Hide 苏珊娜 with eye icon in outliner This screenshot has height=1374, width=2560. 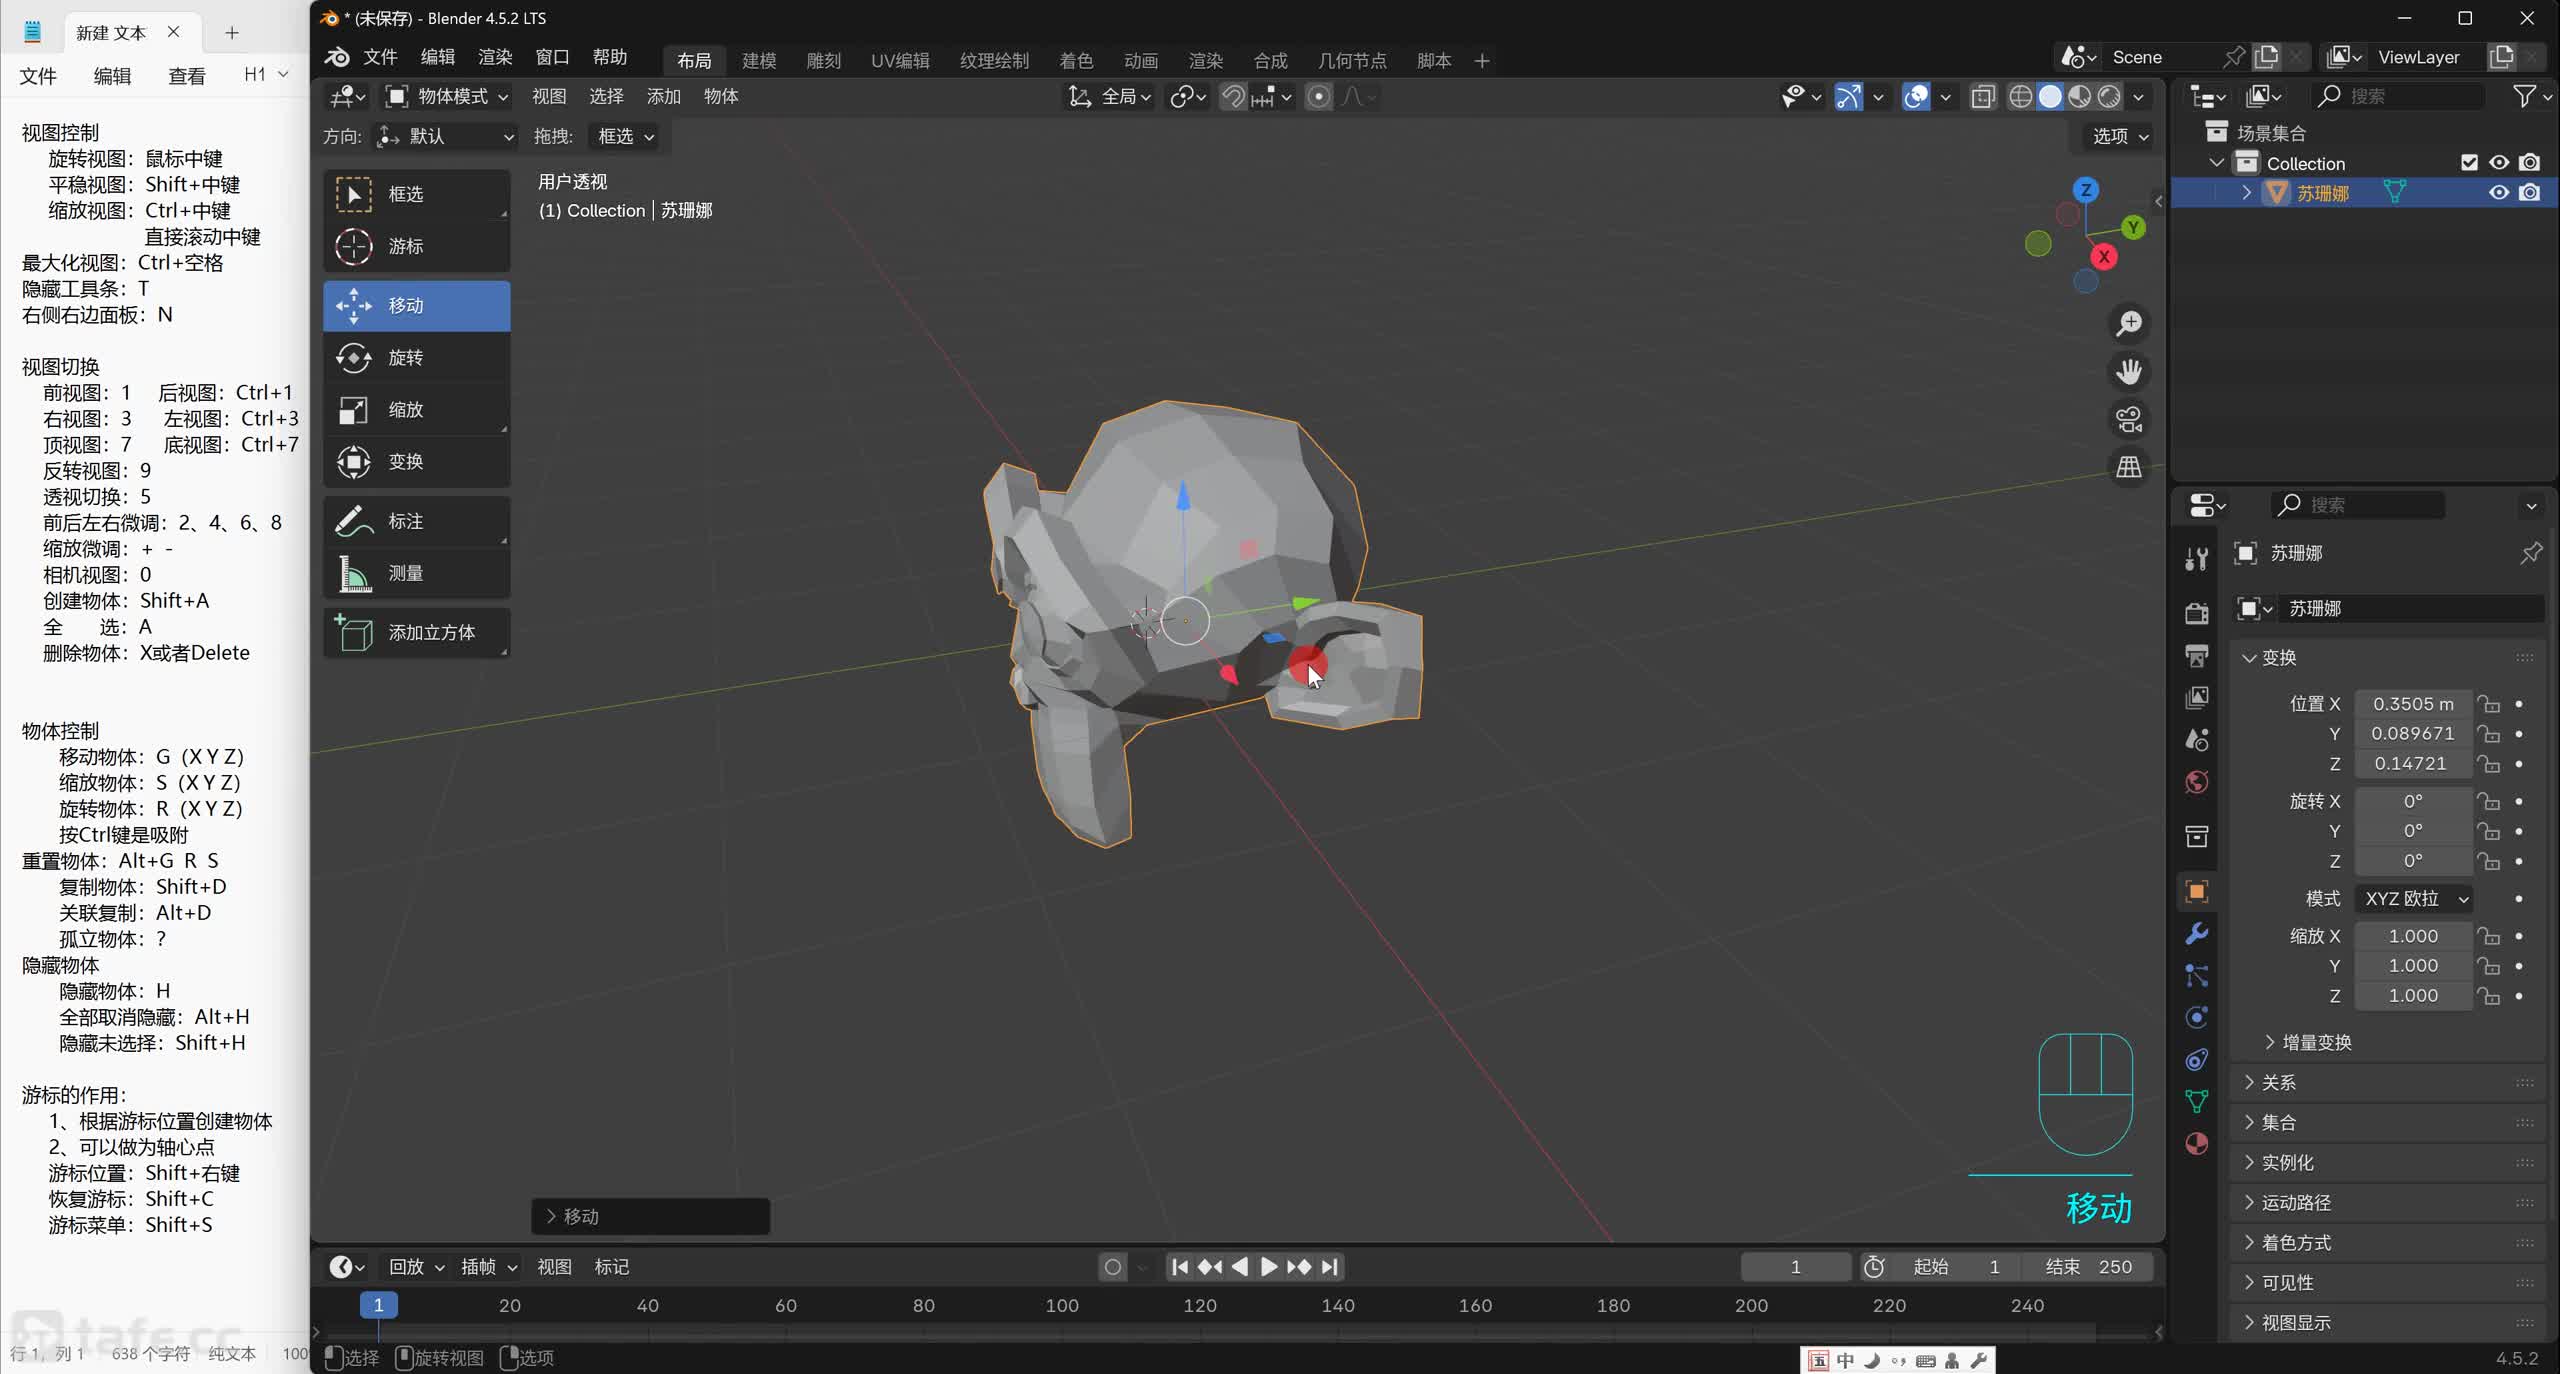click(x=2499, y=193)
